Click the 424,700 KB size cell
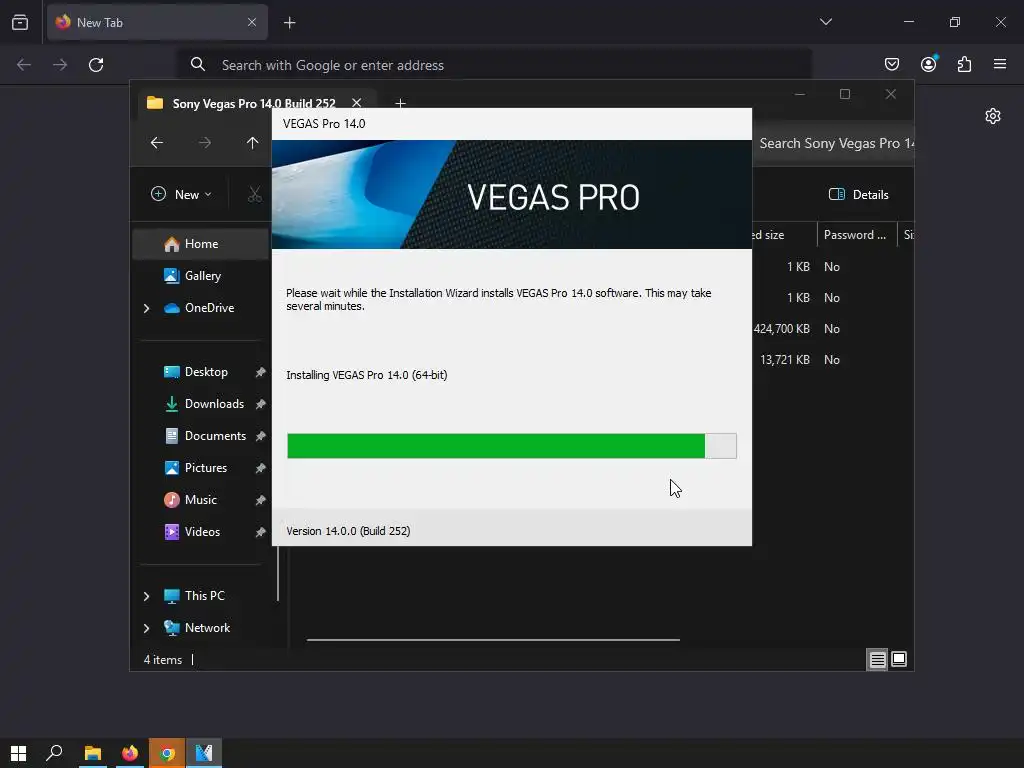 (782, 328)
